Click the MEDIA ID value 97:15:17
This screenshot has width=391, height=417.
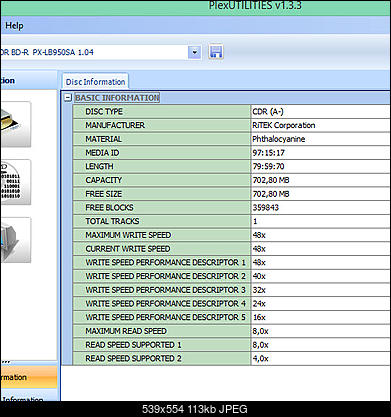coord(268,153)
